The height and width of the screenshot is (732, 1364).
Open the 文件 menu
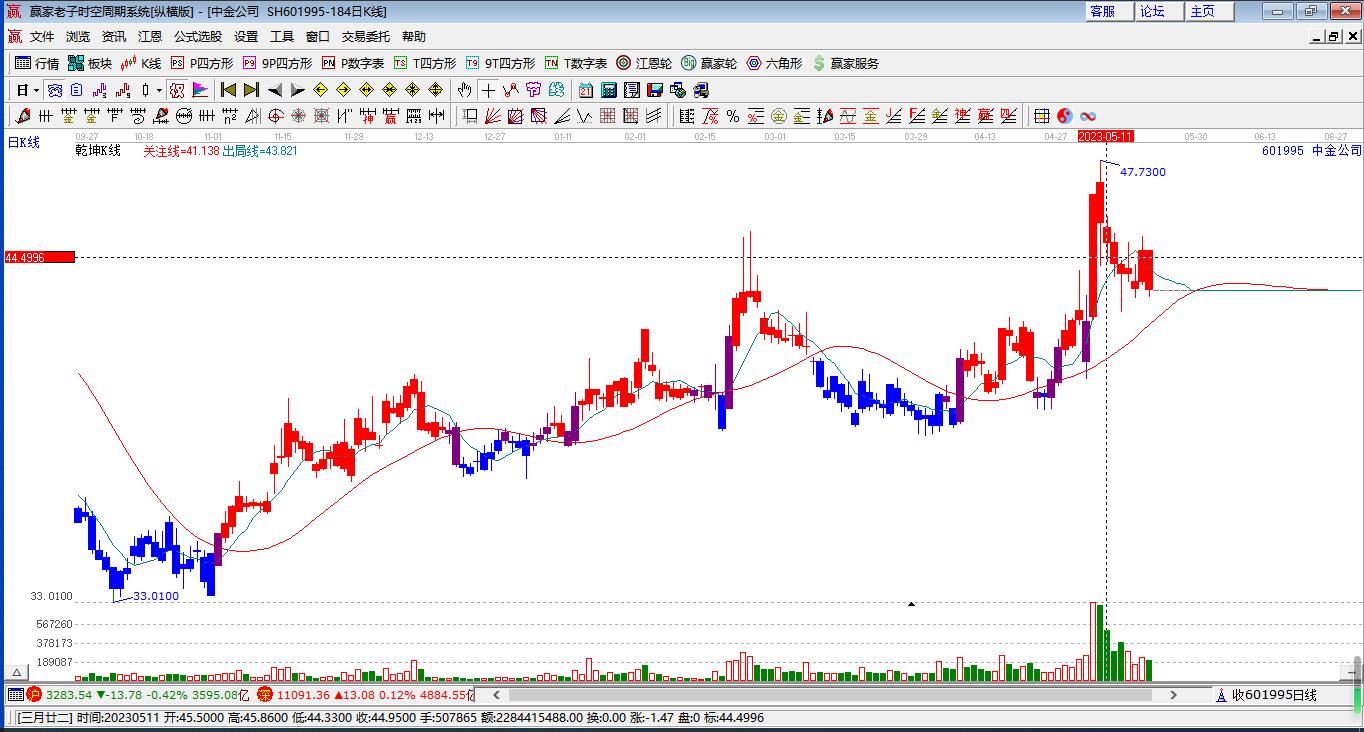pos(42,37)
